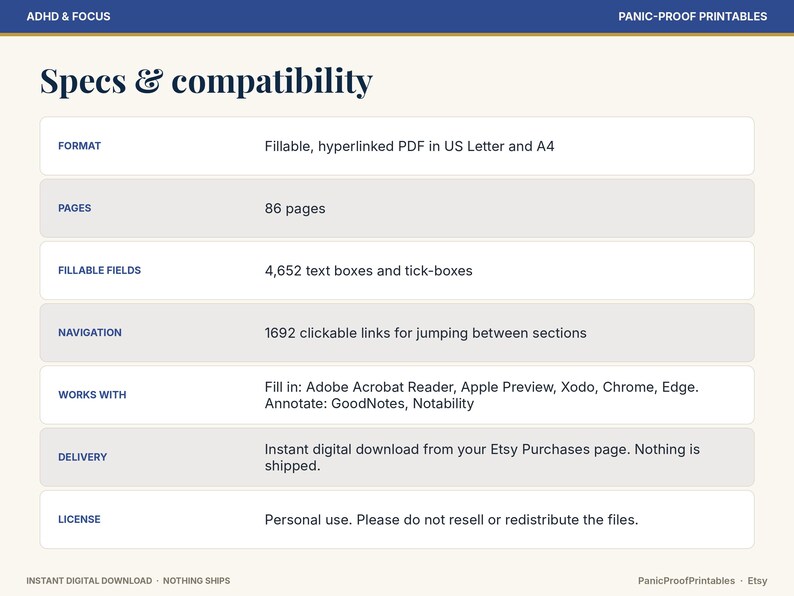Click 'PanicProofPrintables' footer text
This screenshot has height=596, width=794.
click(x=686, y=581)
